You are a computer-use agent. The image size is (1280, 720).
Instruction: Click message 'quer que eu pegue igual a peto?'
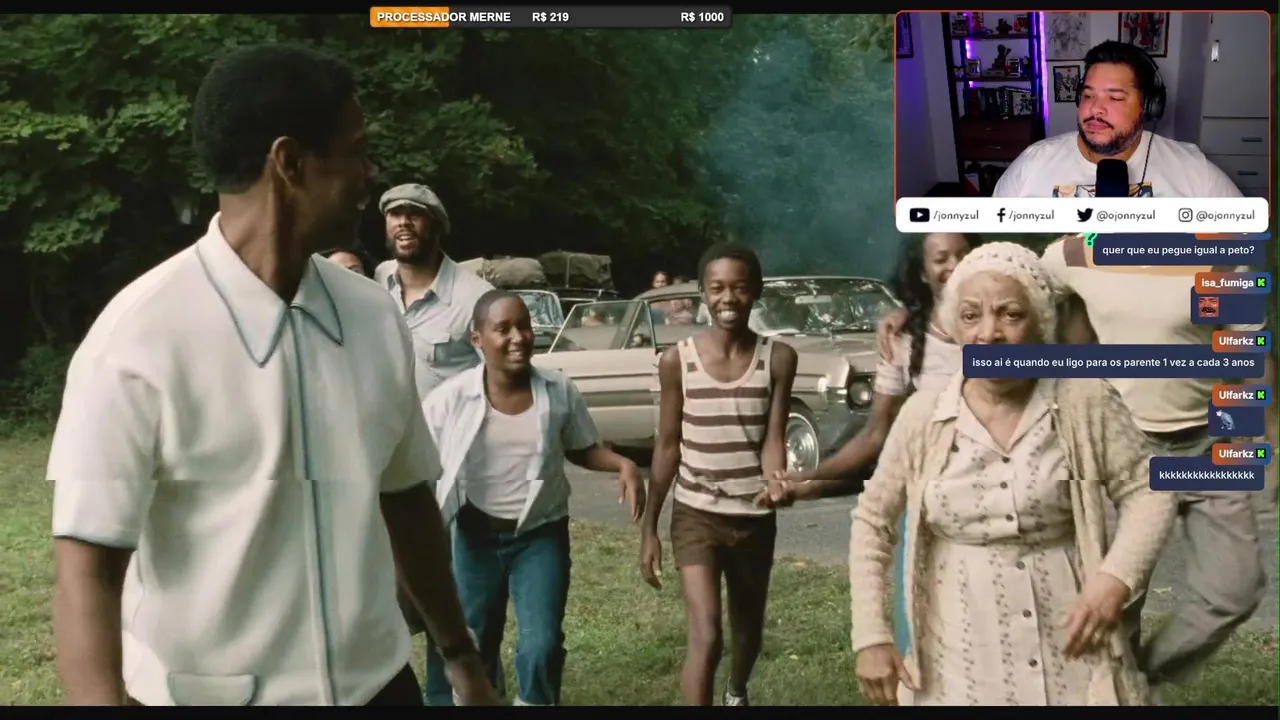coord(1178,250)
